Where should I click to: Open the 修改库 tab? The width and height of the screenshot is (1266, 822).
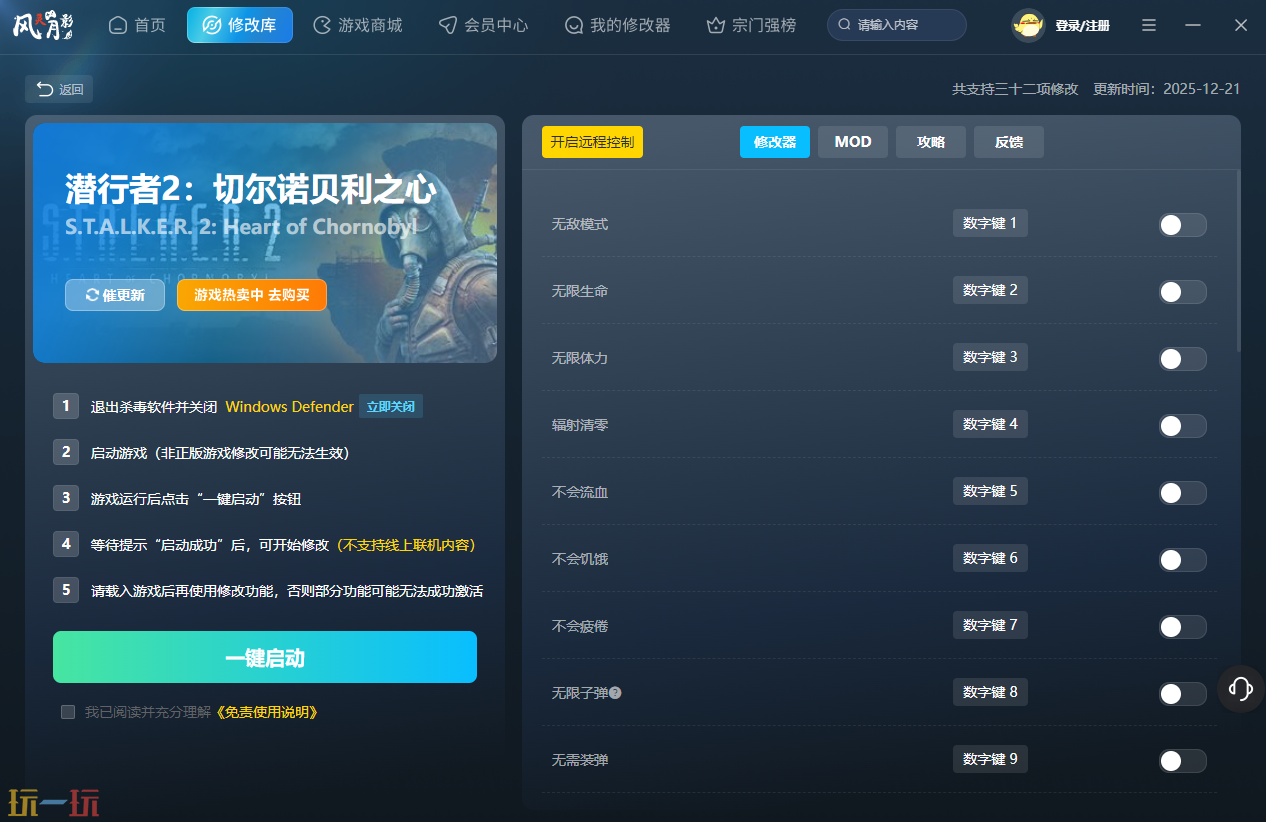click(240, 25)
